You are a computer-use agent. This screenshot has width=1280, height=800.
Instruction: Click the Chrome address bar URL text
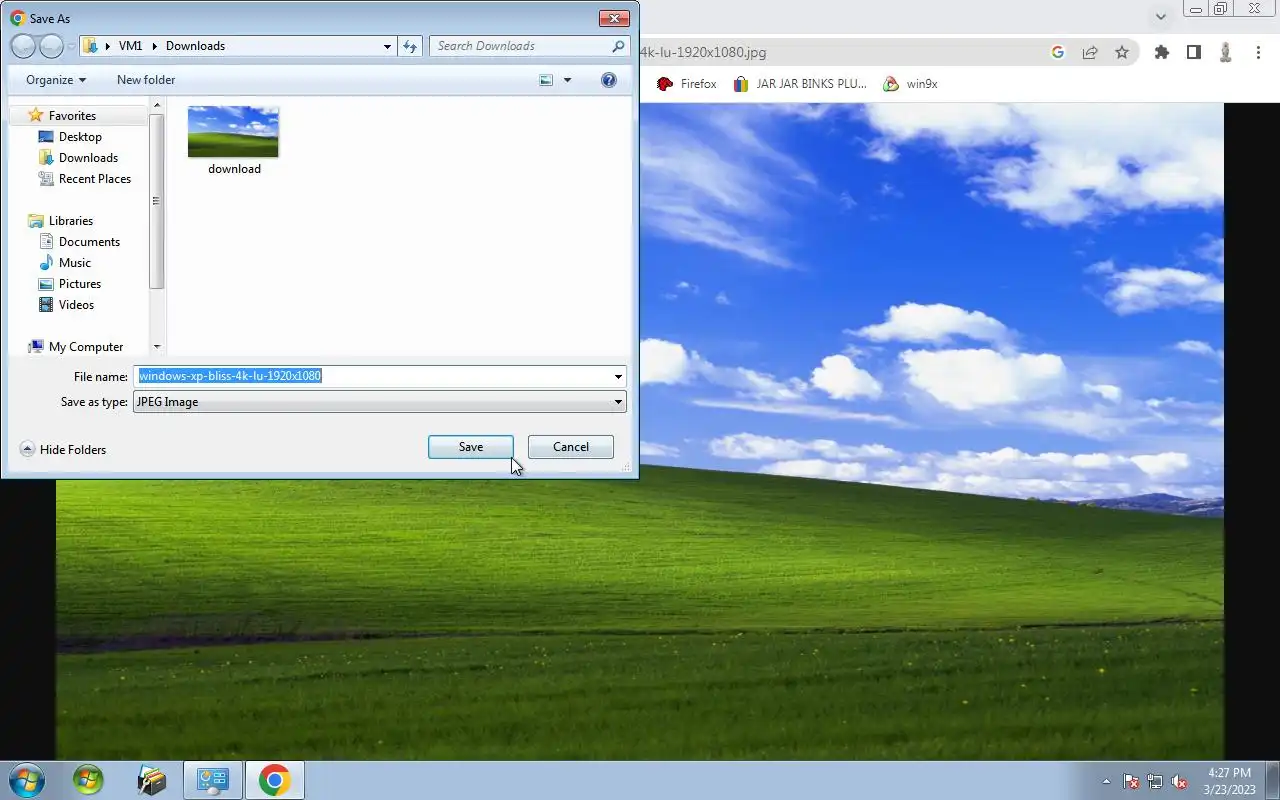(x=704, y=52)
